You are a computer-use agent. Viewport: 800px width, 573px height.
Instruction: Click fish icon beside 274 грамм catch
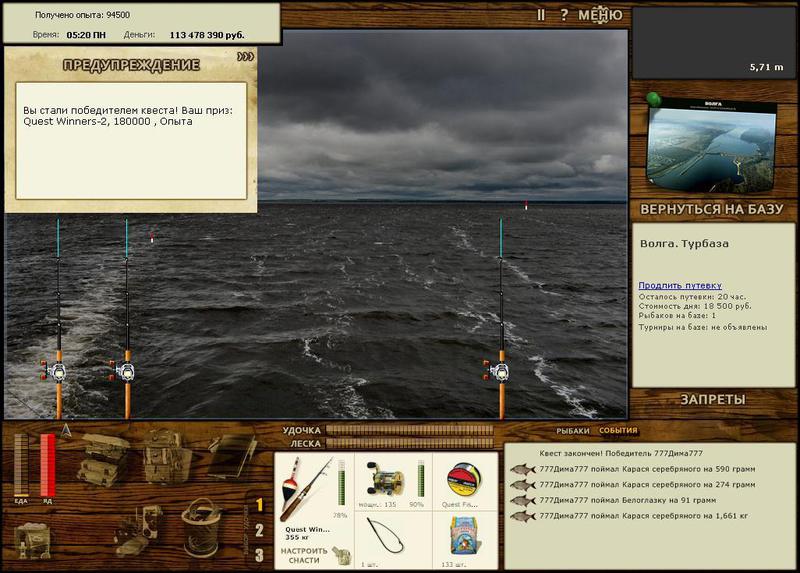(x=522, y=485)
